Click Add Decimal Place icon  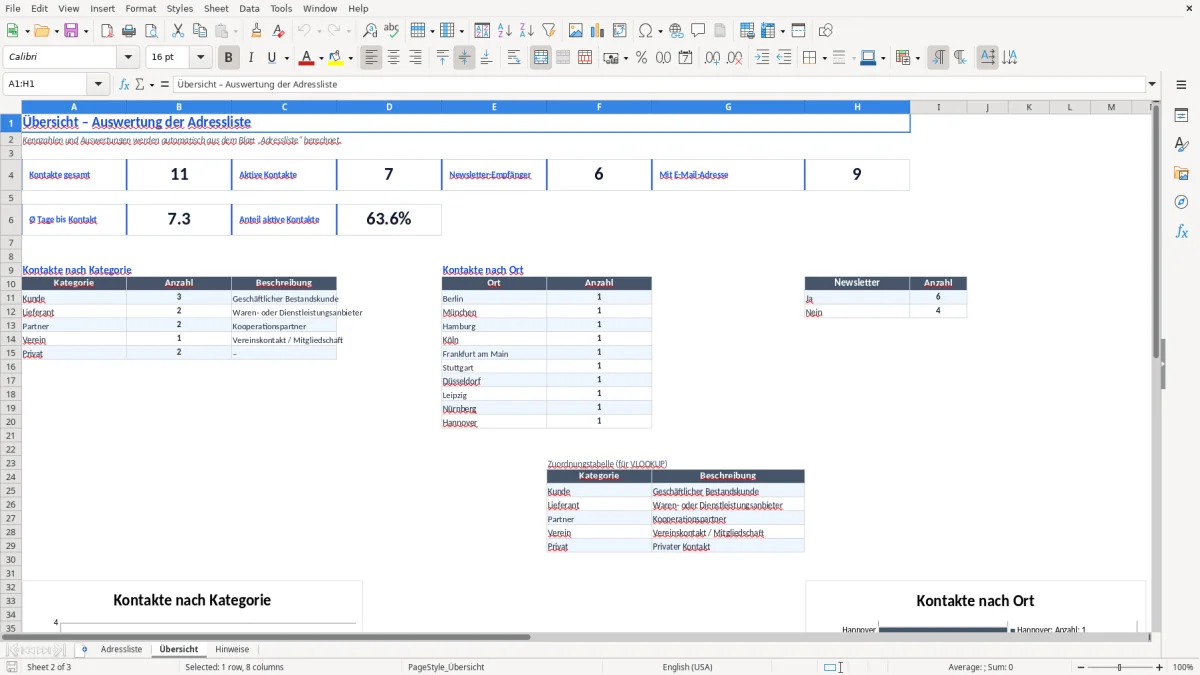point(713,58)
